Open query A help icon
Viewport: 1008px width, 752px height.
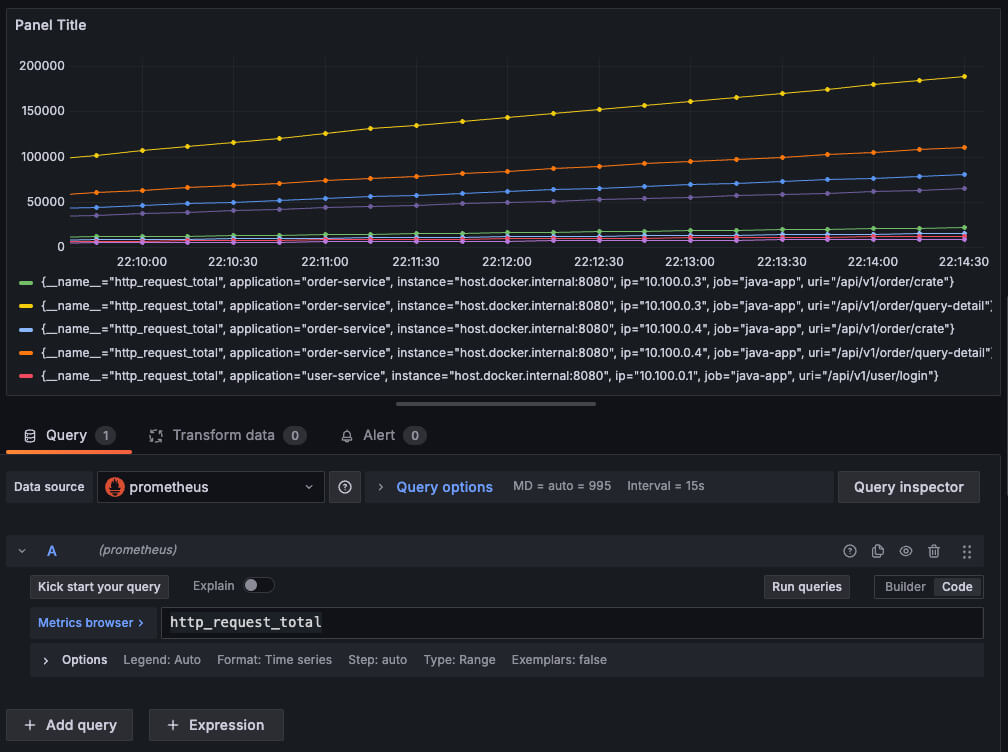click(x=850, y=551)
